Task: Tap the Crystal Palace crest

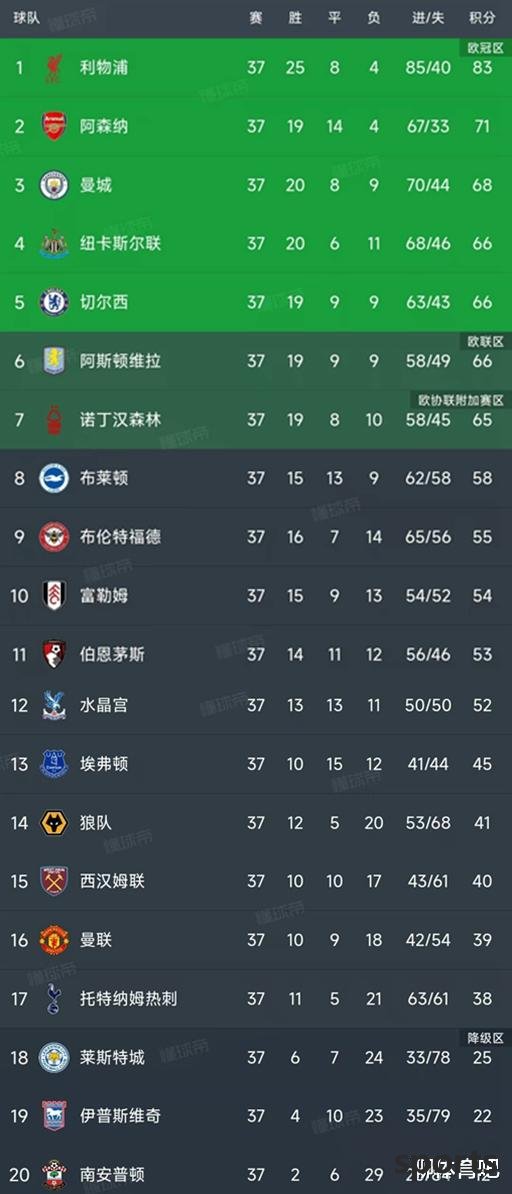Action: point(54,705)
